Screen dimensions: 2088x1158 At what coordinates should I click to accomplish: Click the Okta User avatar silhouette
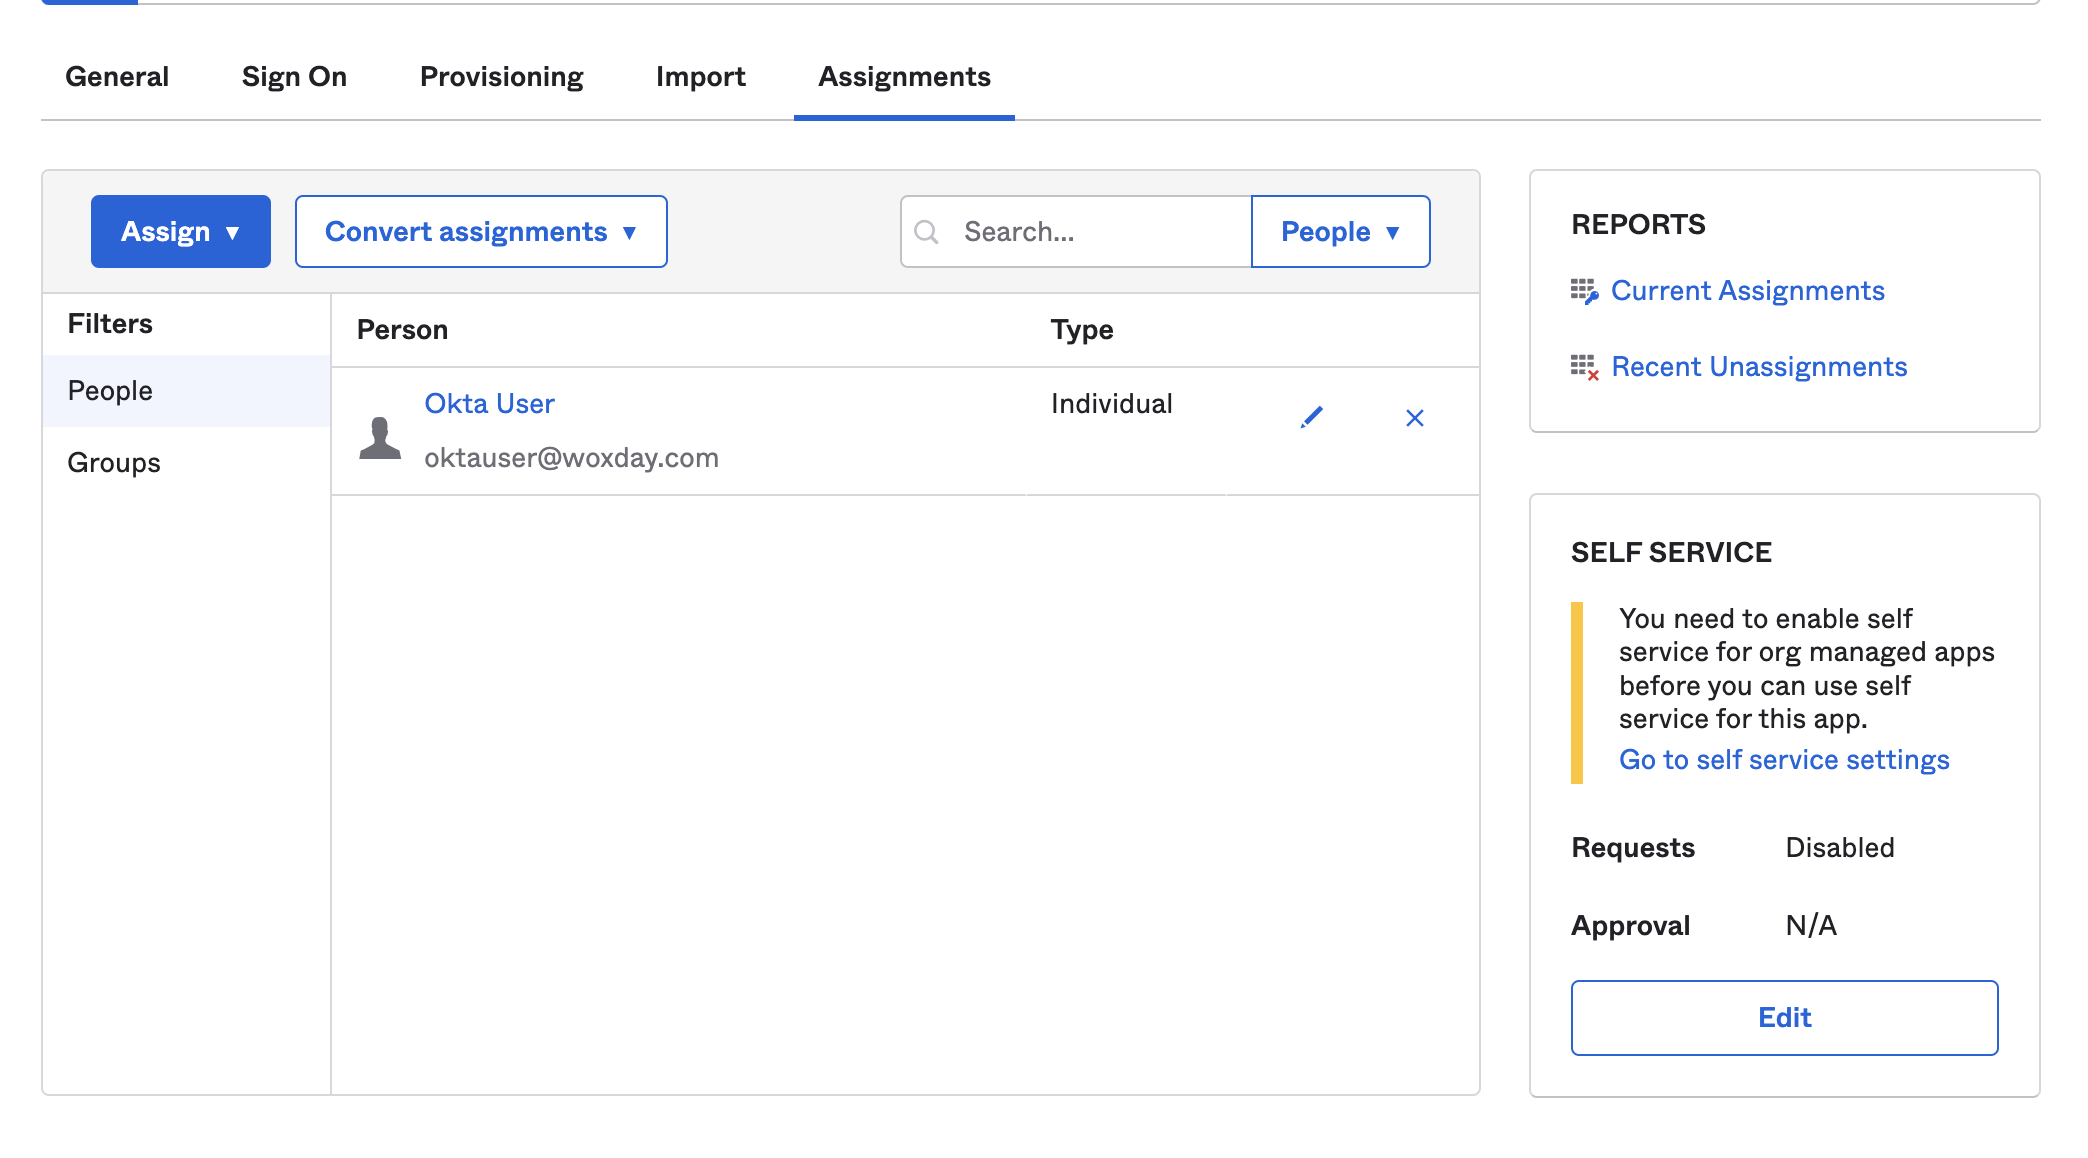click(x=380, y=438)
